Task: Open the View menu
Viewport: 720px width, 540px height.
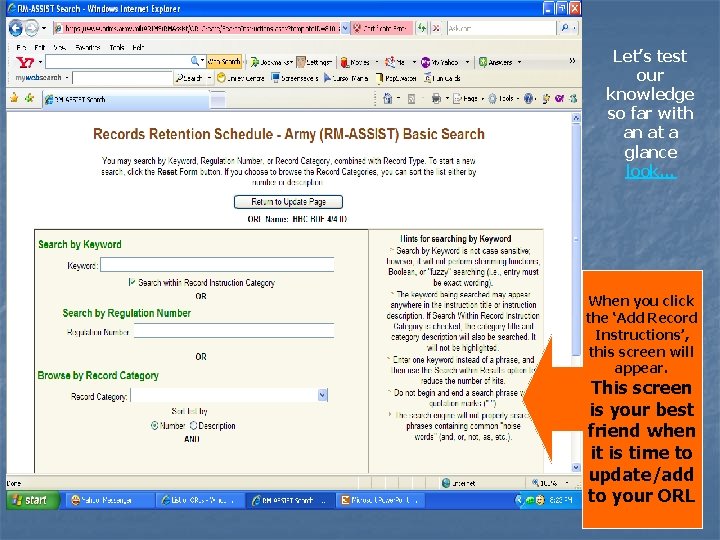Action: pos(59,47)
